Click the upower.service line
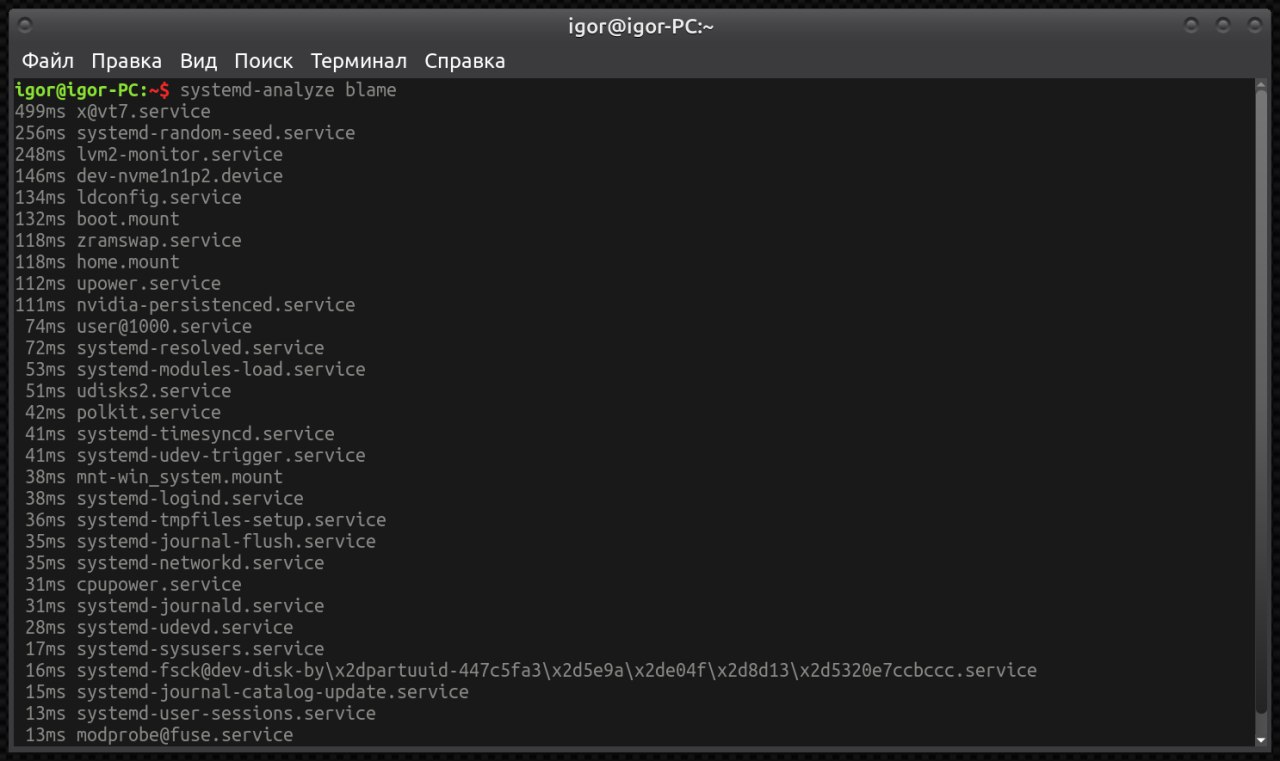The height and width of the screenshot is (761, 1280). tap(118, 284)
